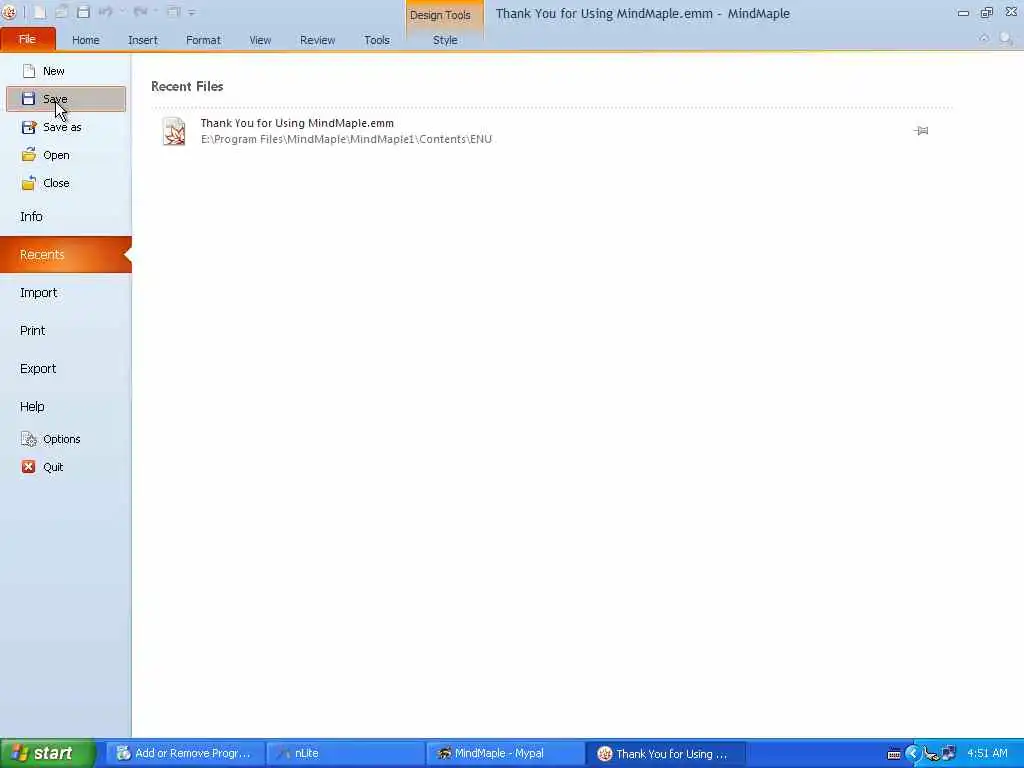
Task: Click Save disk icon in quick access toolbar
Action: (83, 12)
